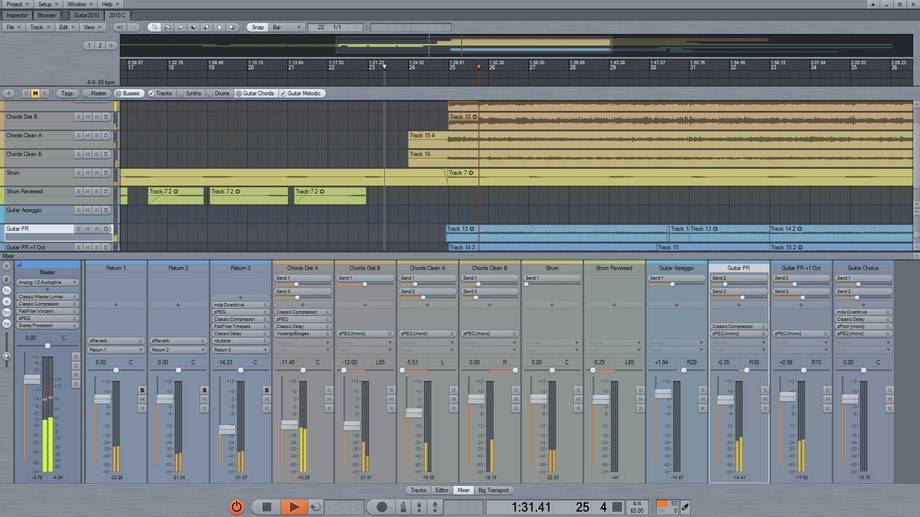Click the Record button in the transport
920x517 pixels.
381,507
